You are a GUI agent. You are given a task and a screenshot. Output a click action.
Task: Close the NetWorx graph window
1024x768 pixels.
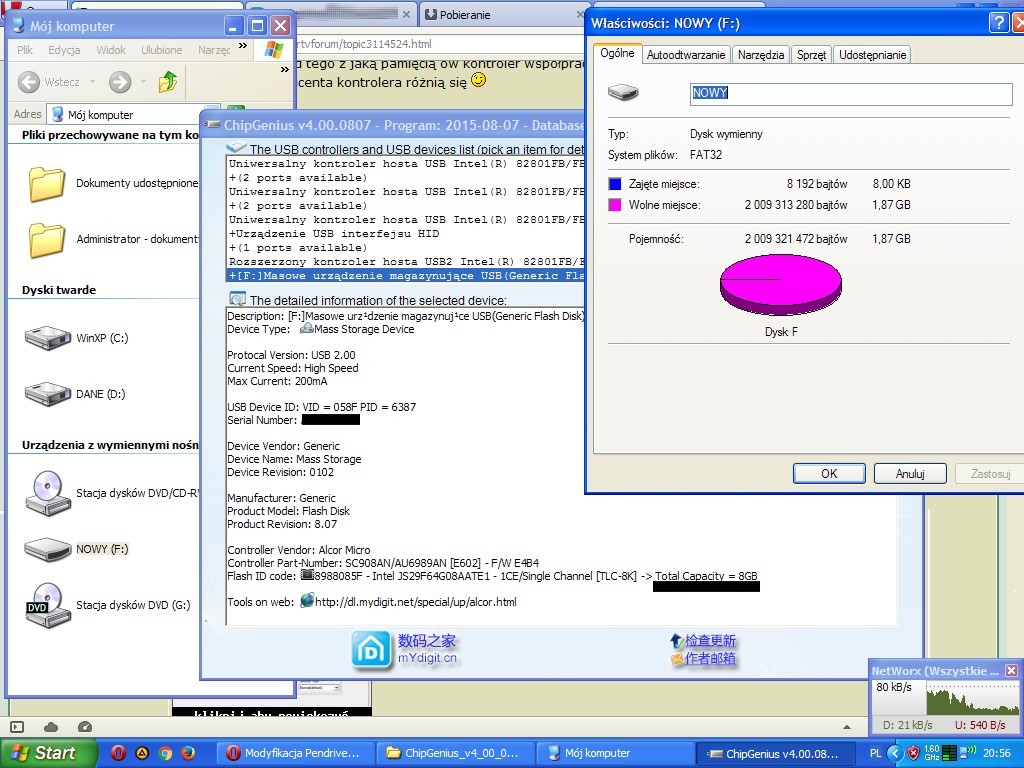pos(1011,671)
